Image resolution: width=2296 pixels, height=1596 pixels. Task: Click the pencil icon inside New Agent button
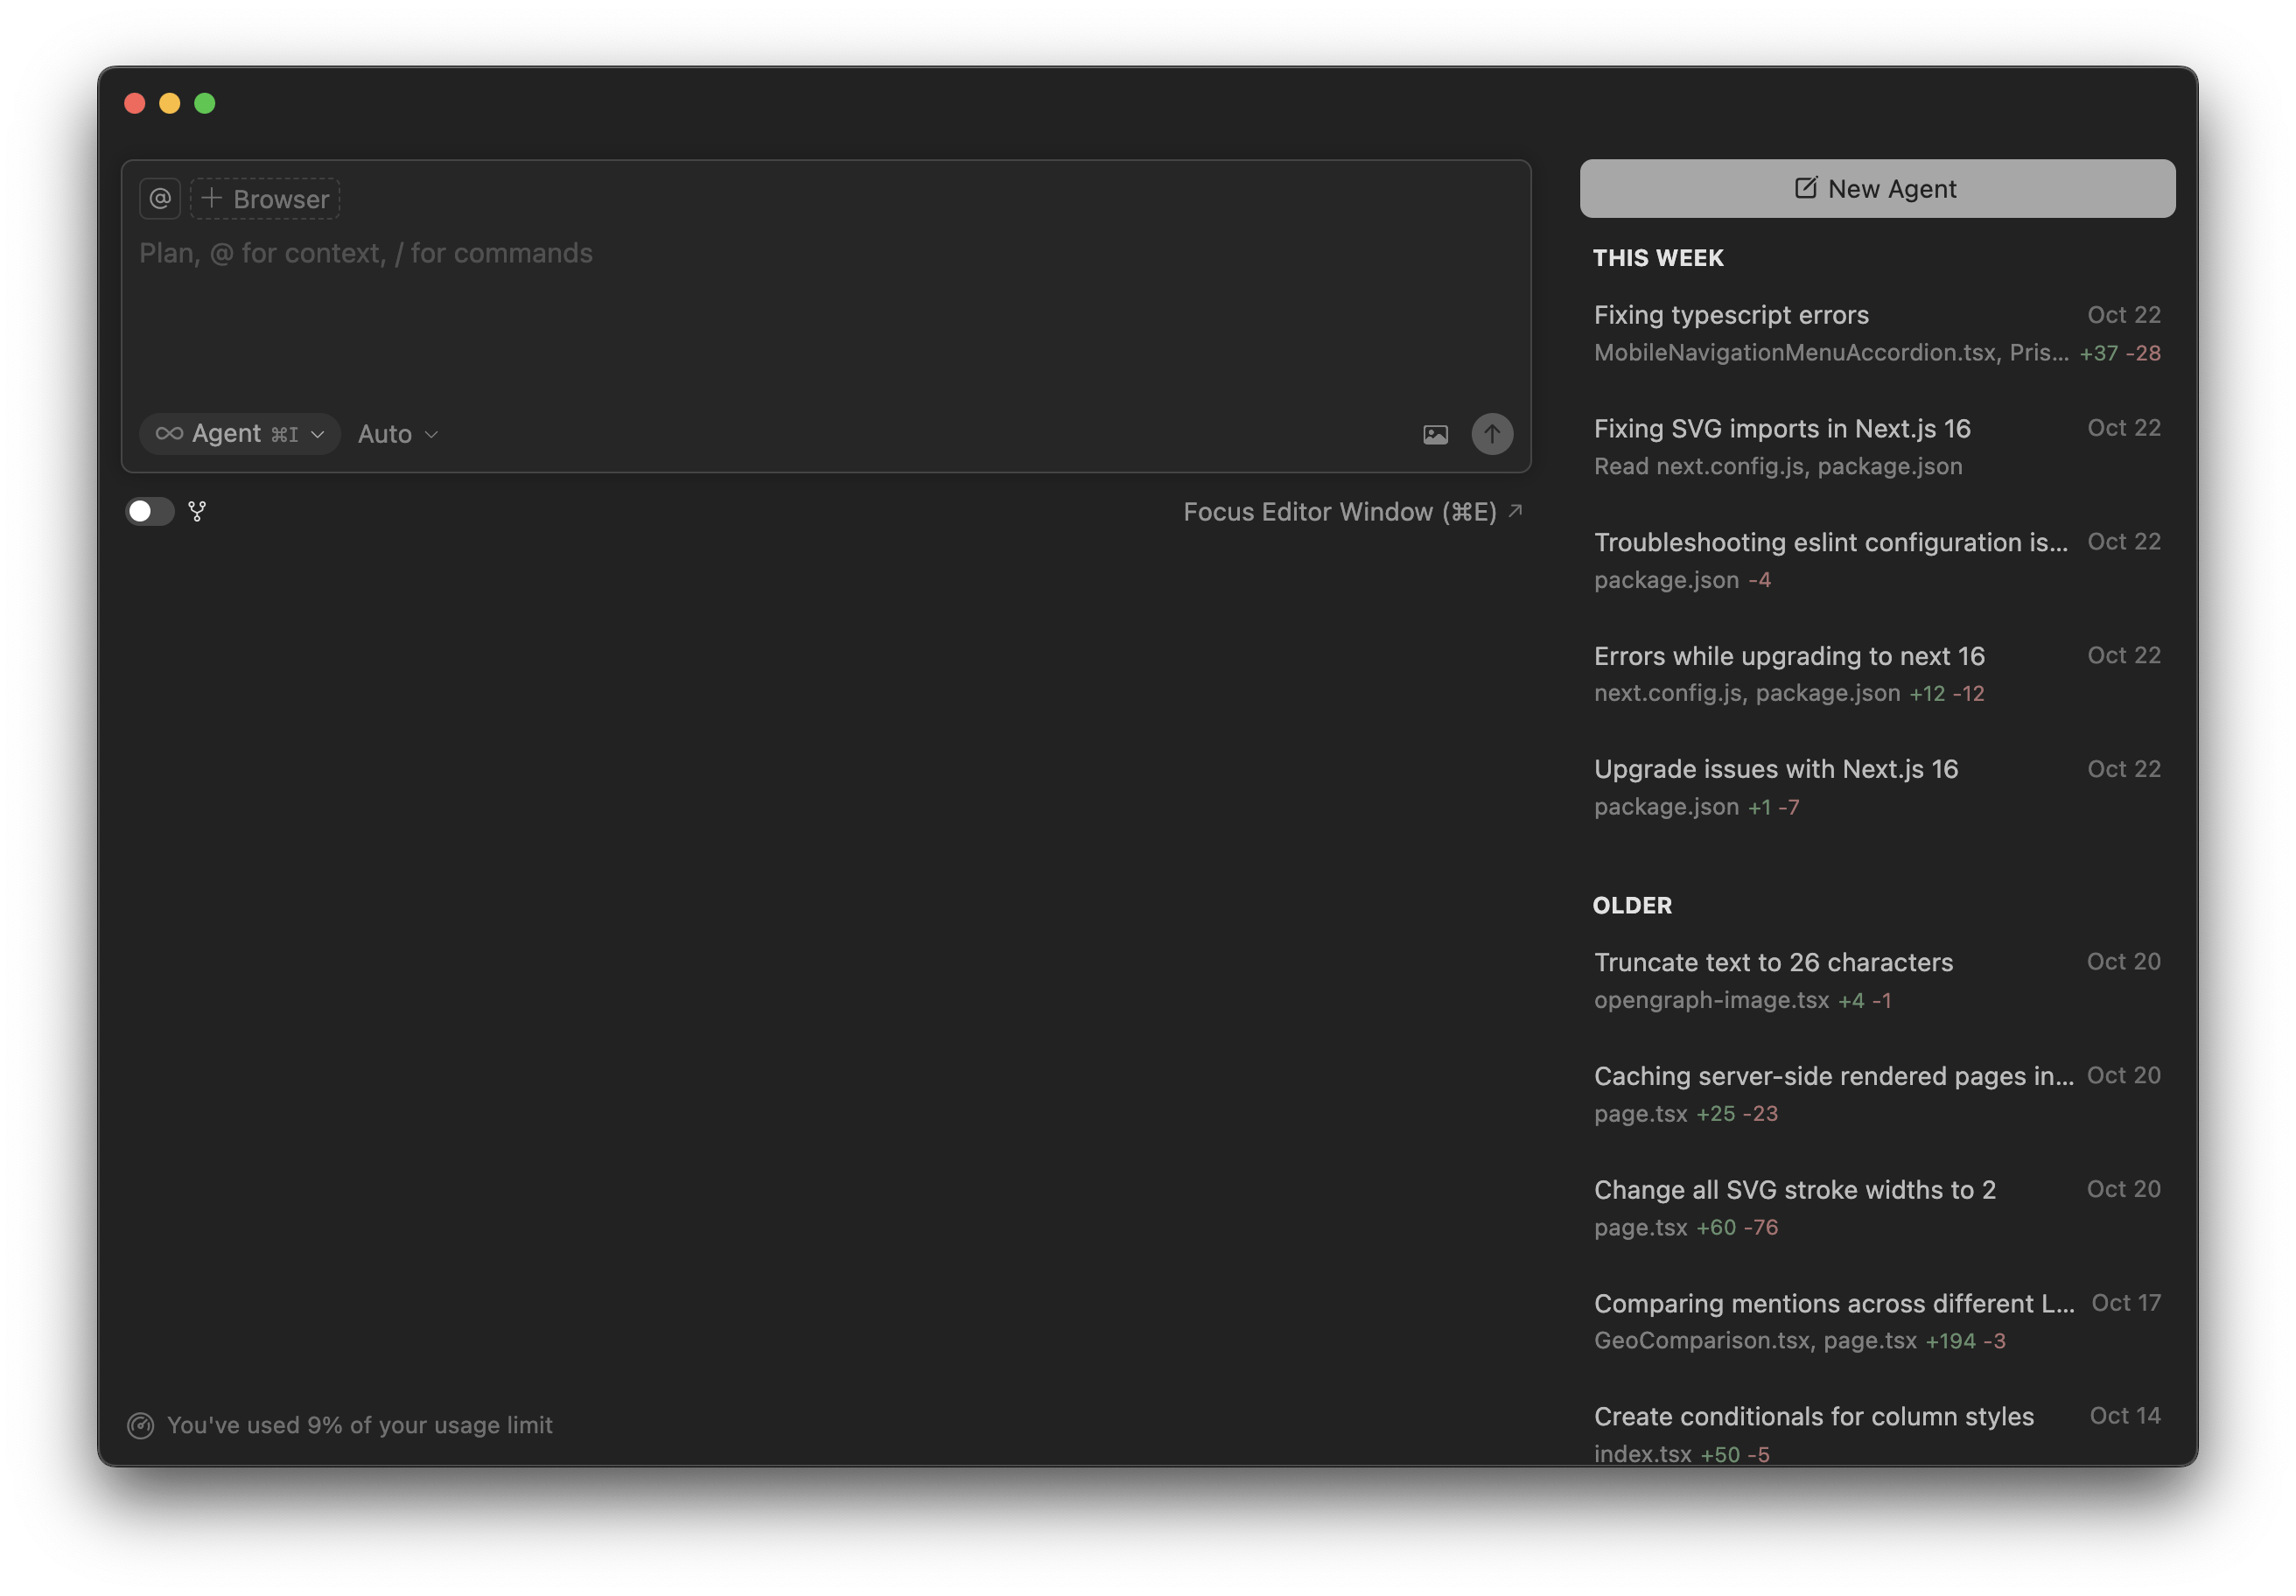click(1806, 188)
